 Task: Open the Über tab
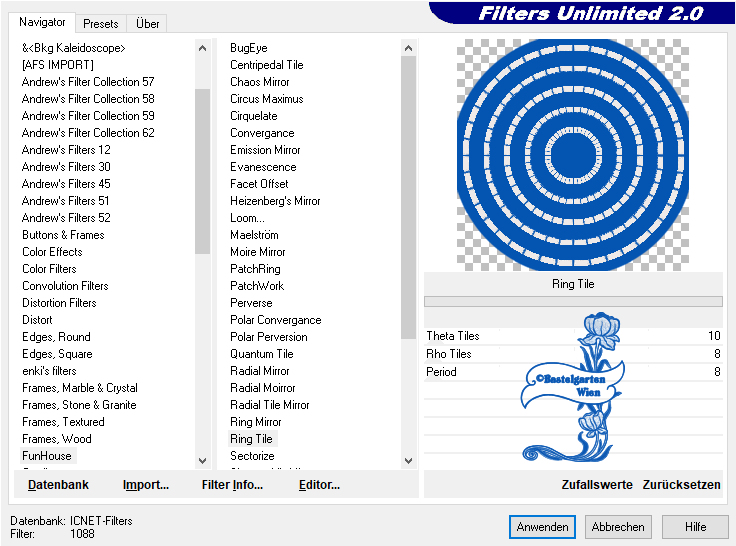point(147,23)
